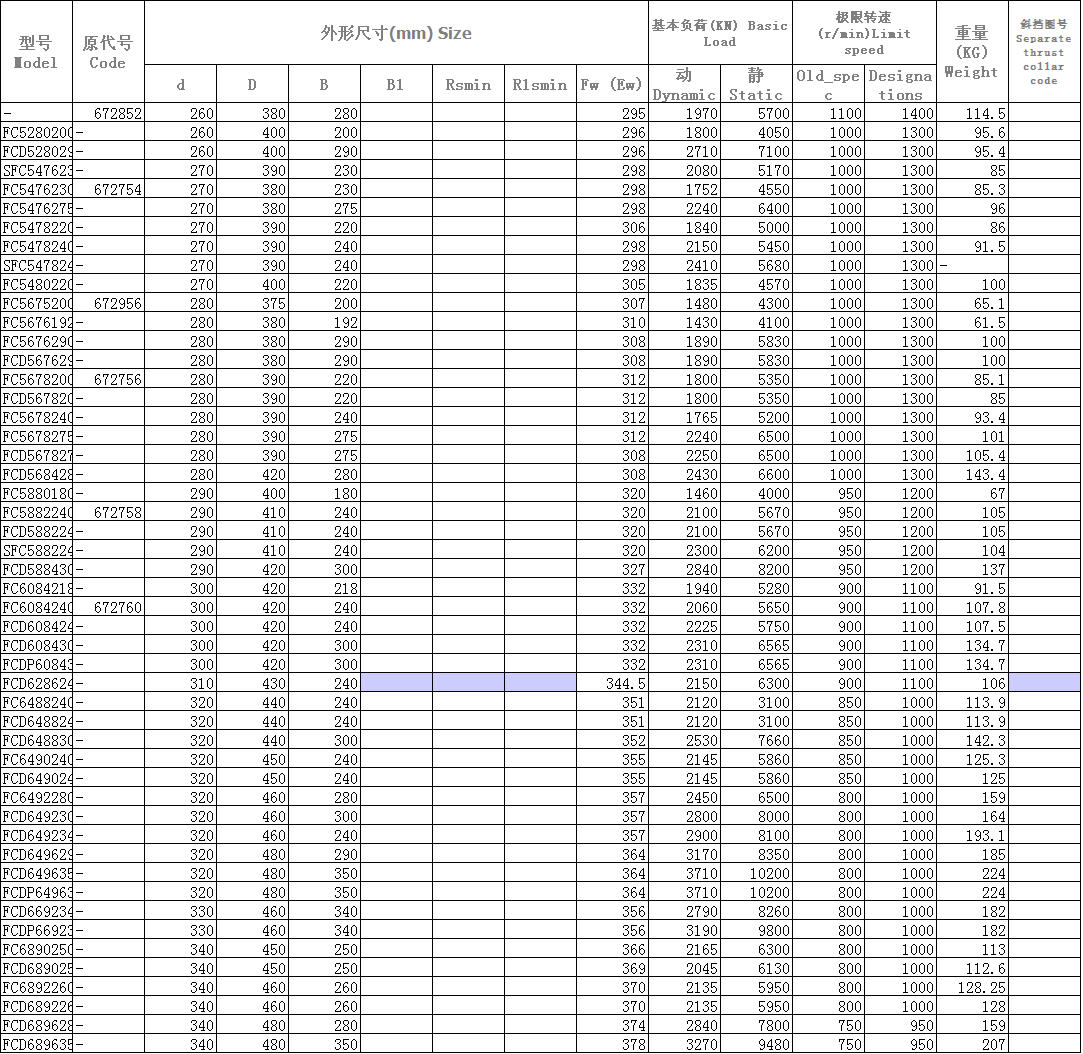Click the 基本负荷 Basic Load header cell
Image resolution: width=1083 pixels, height=1054 pixels.
pos(720,33)
